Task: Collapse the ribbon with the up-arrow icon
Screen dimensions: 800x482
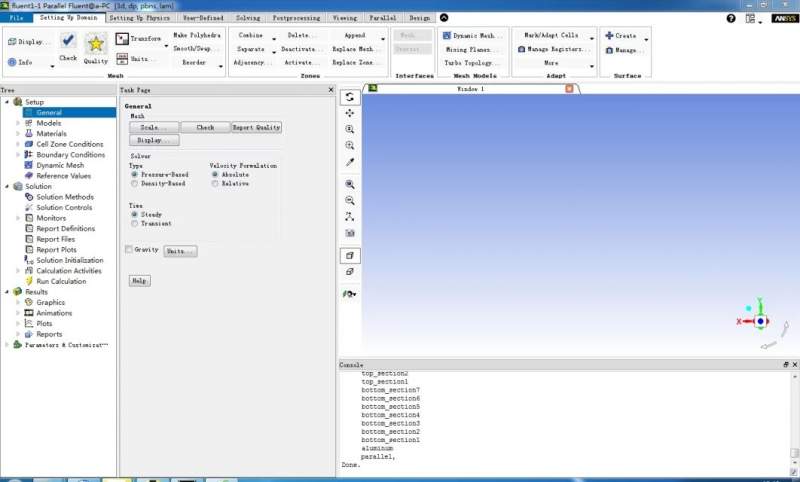Action: click(x=444, y=18)
